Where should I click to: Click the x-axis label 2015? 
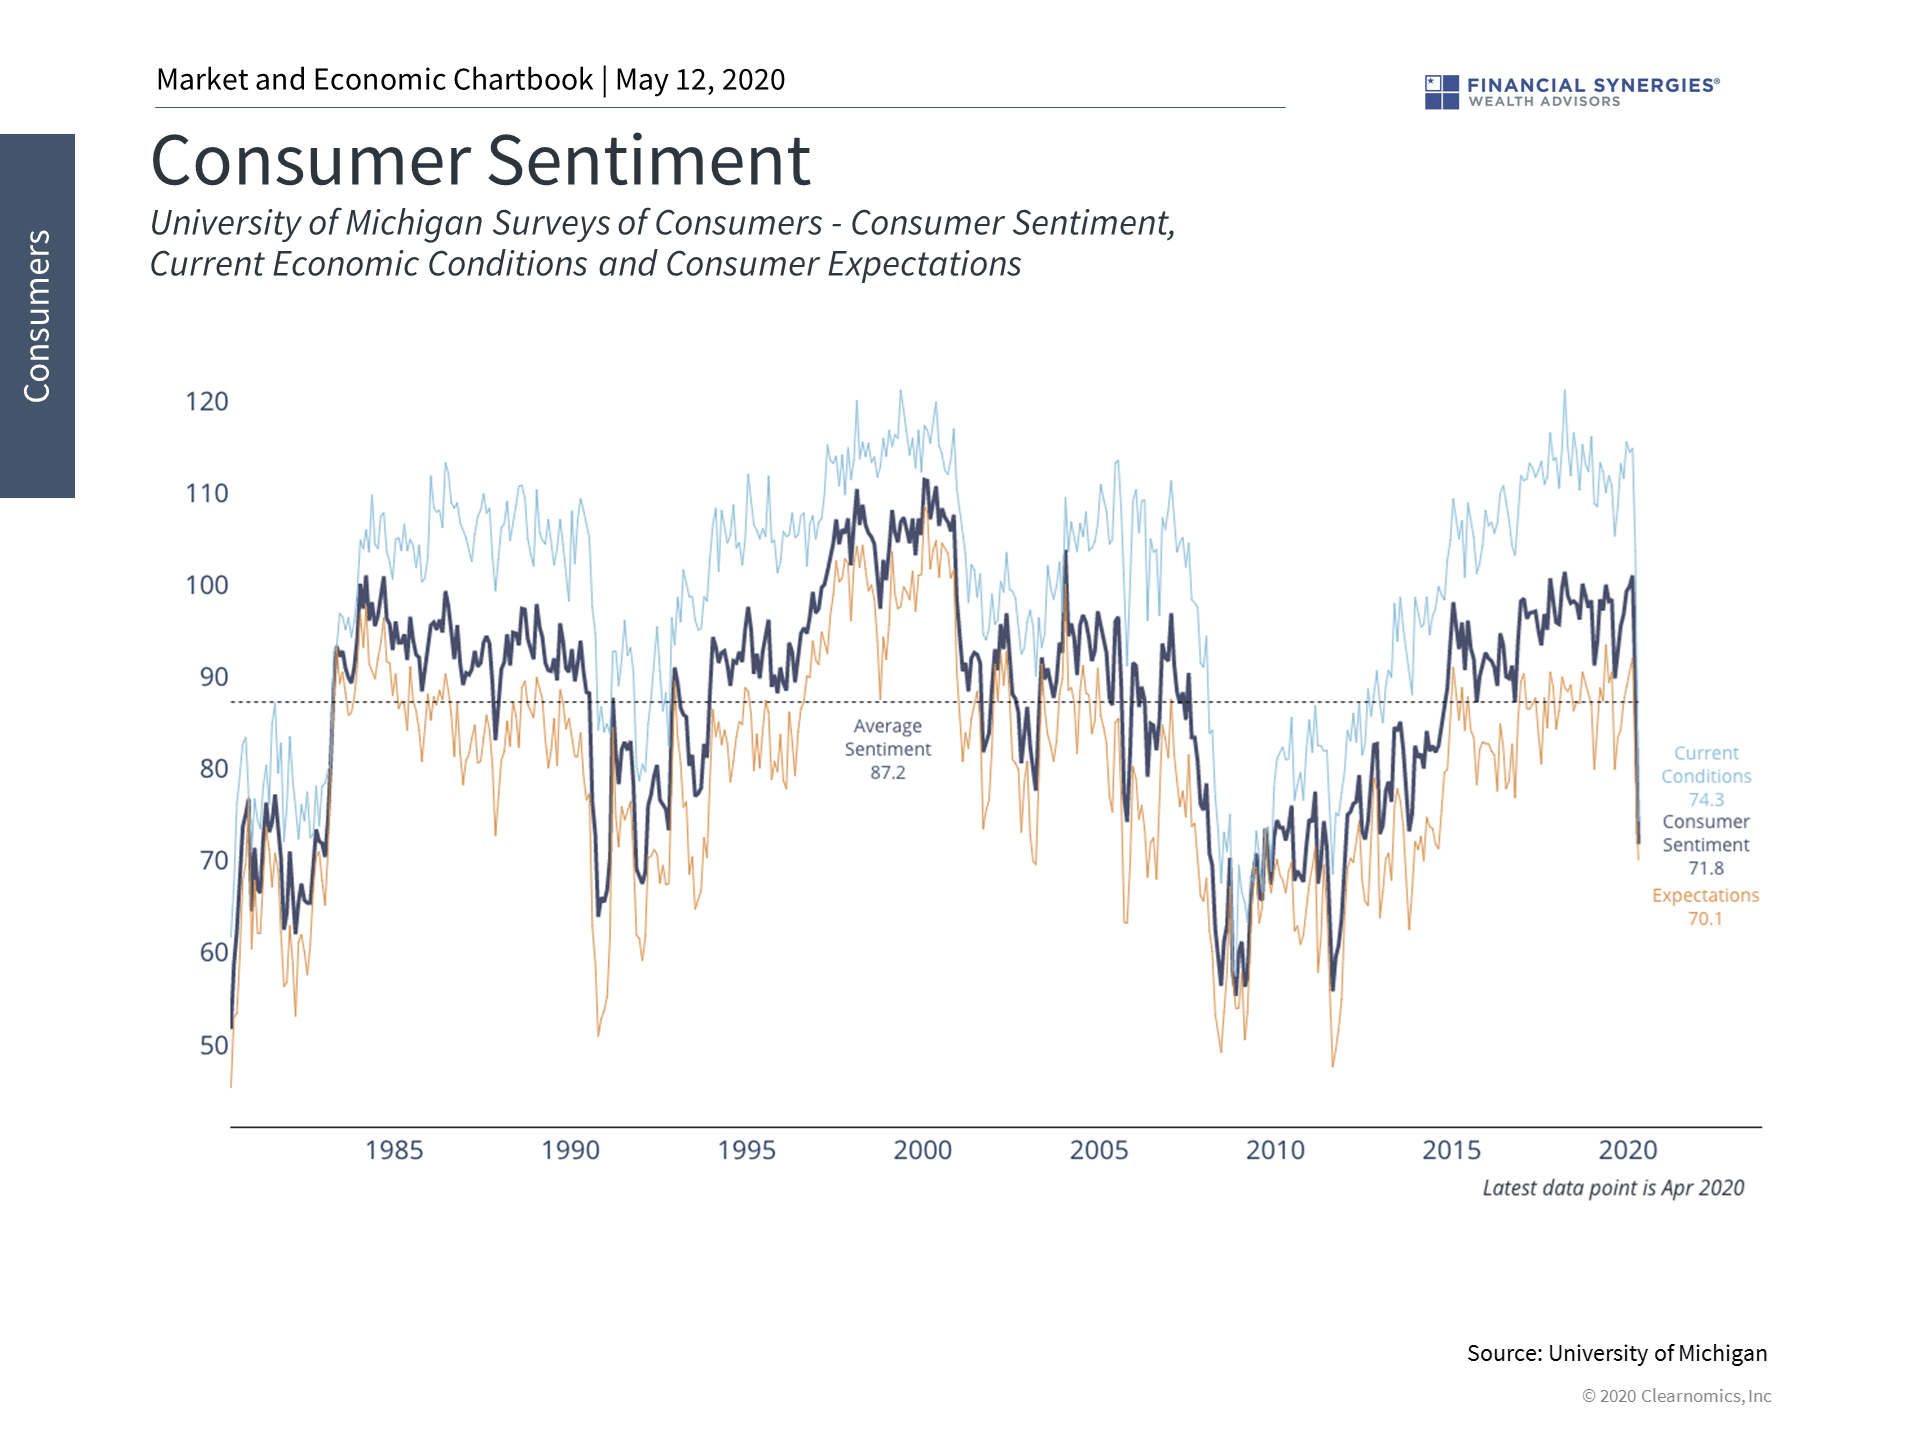[1452, 1150]
